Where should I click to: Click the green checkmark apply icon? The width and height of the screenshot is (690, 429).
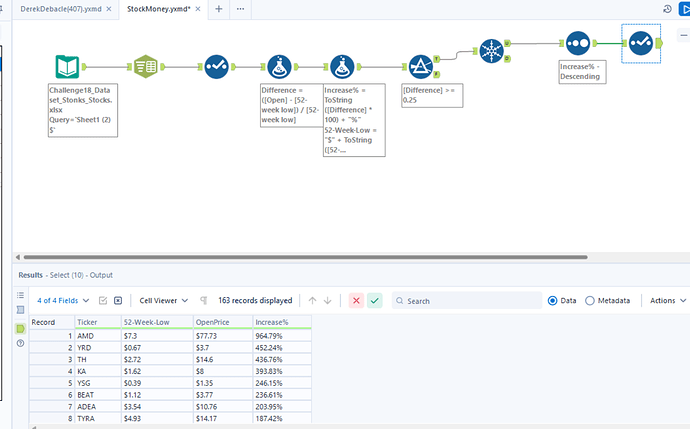pos(374,301)
